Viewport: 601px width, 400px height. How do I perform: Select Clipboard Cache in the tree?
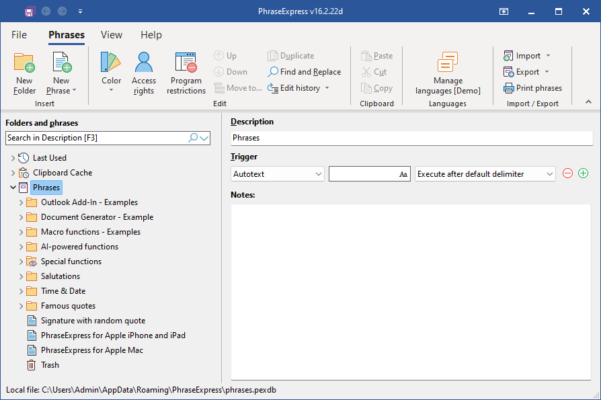62,173
